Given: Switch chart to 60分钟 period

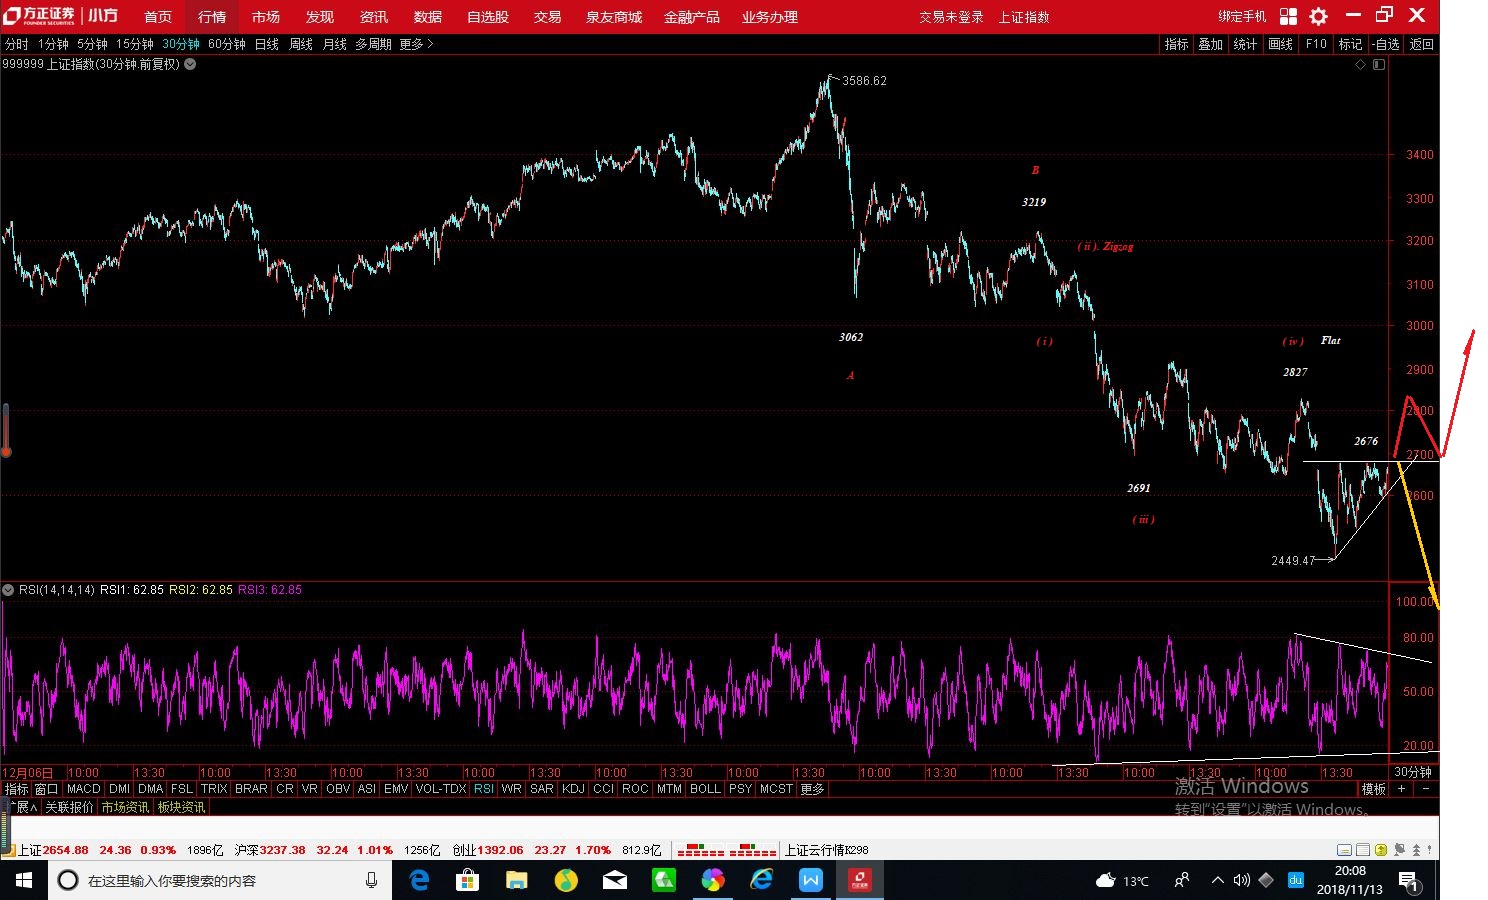Looking at the screenshot, I should pyautogui.click(x=227, y=44).
